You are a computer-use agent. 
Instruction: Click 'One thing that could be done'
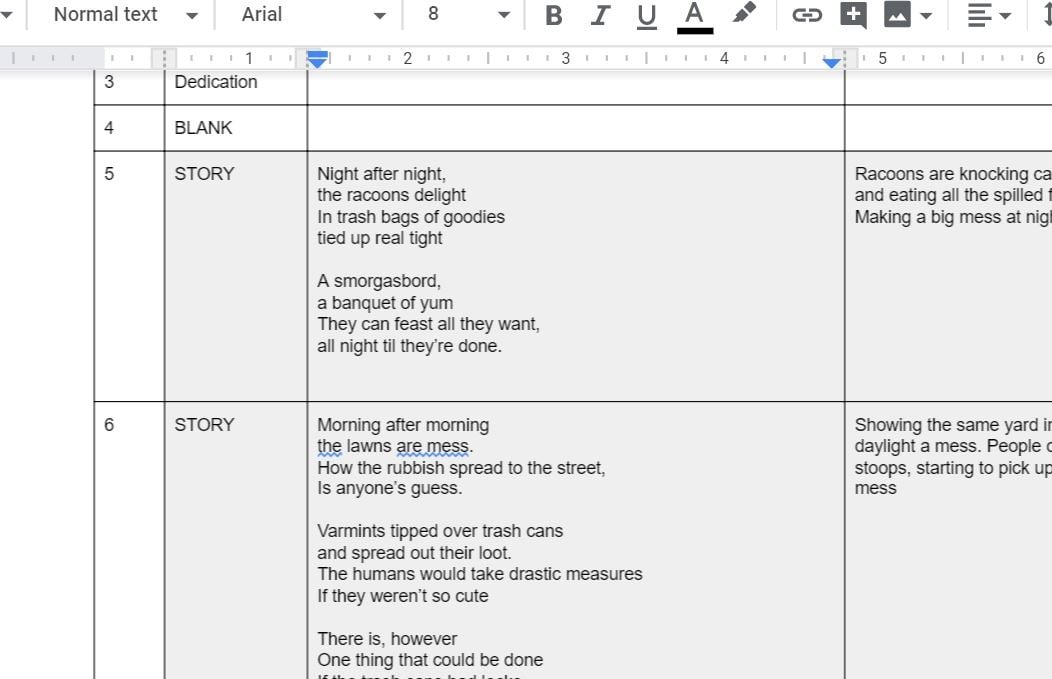pyautogui.click(x=430, y=660)
